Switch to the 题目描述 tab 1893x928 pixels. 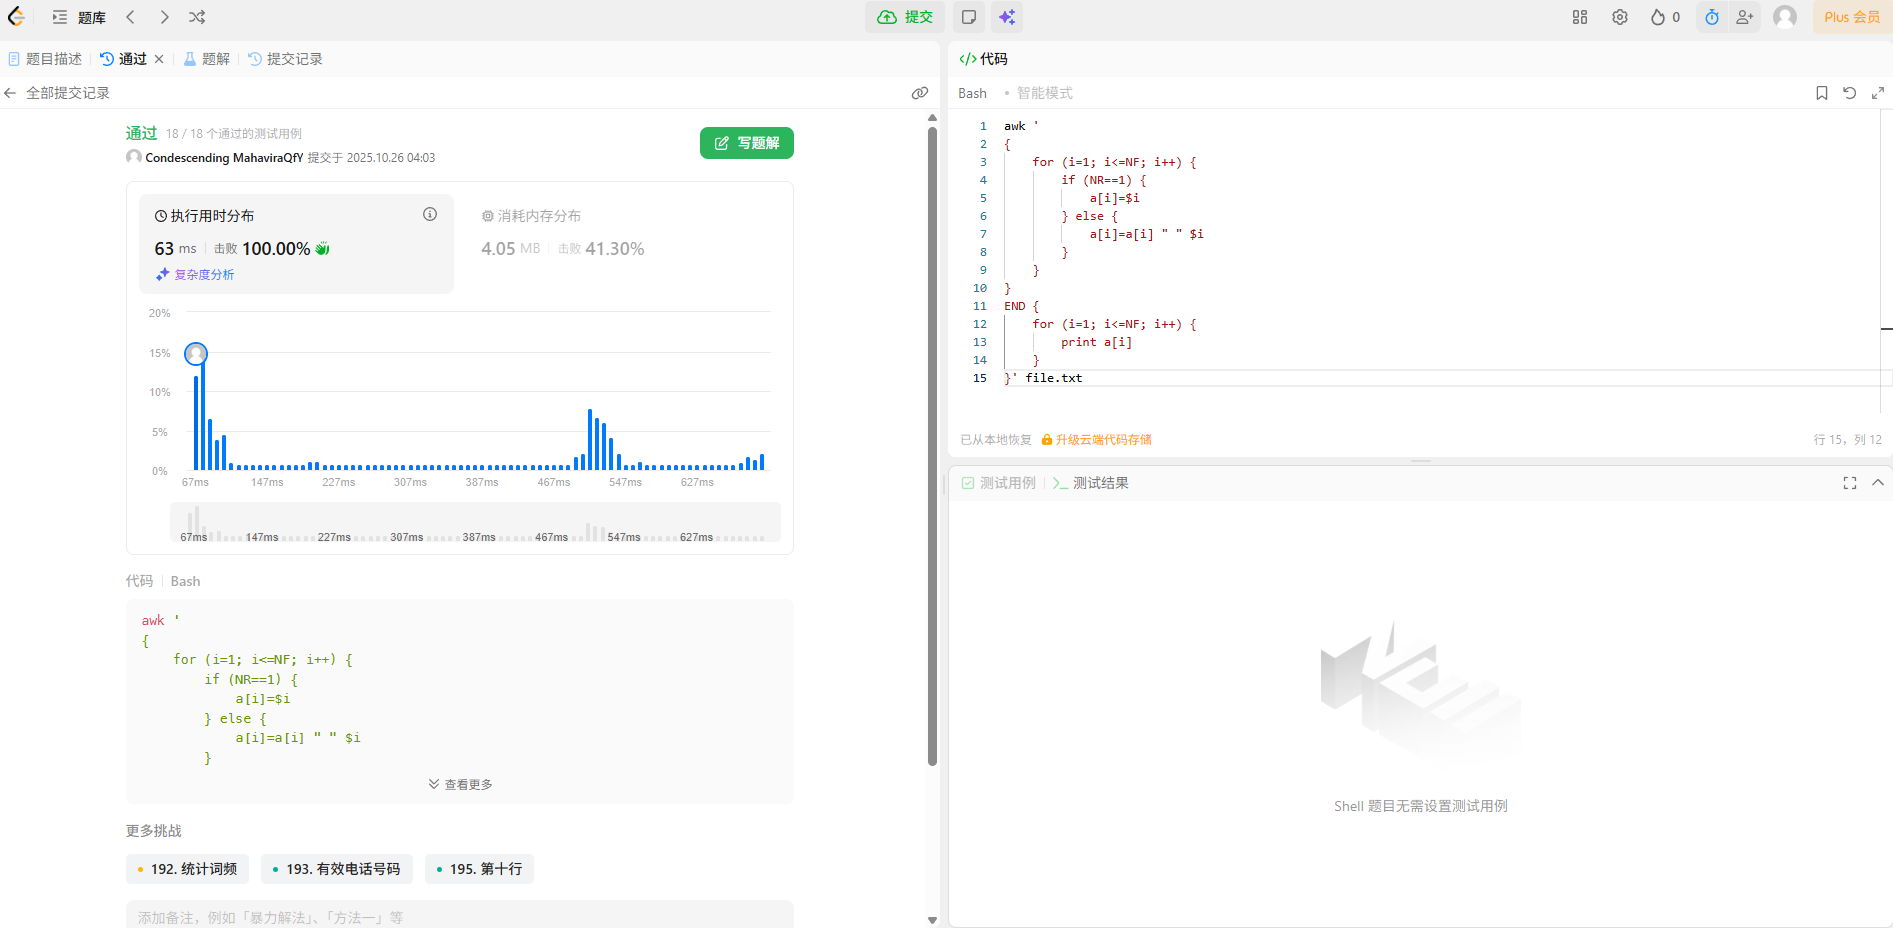click(45, 59)
